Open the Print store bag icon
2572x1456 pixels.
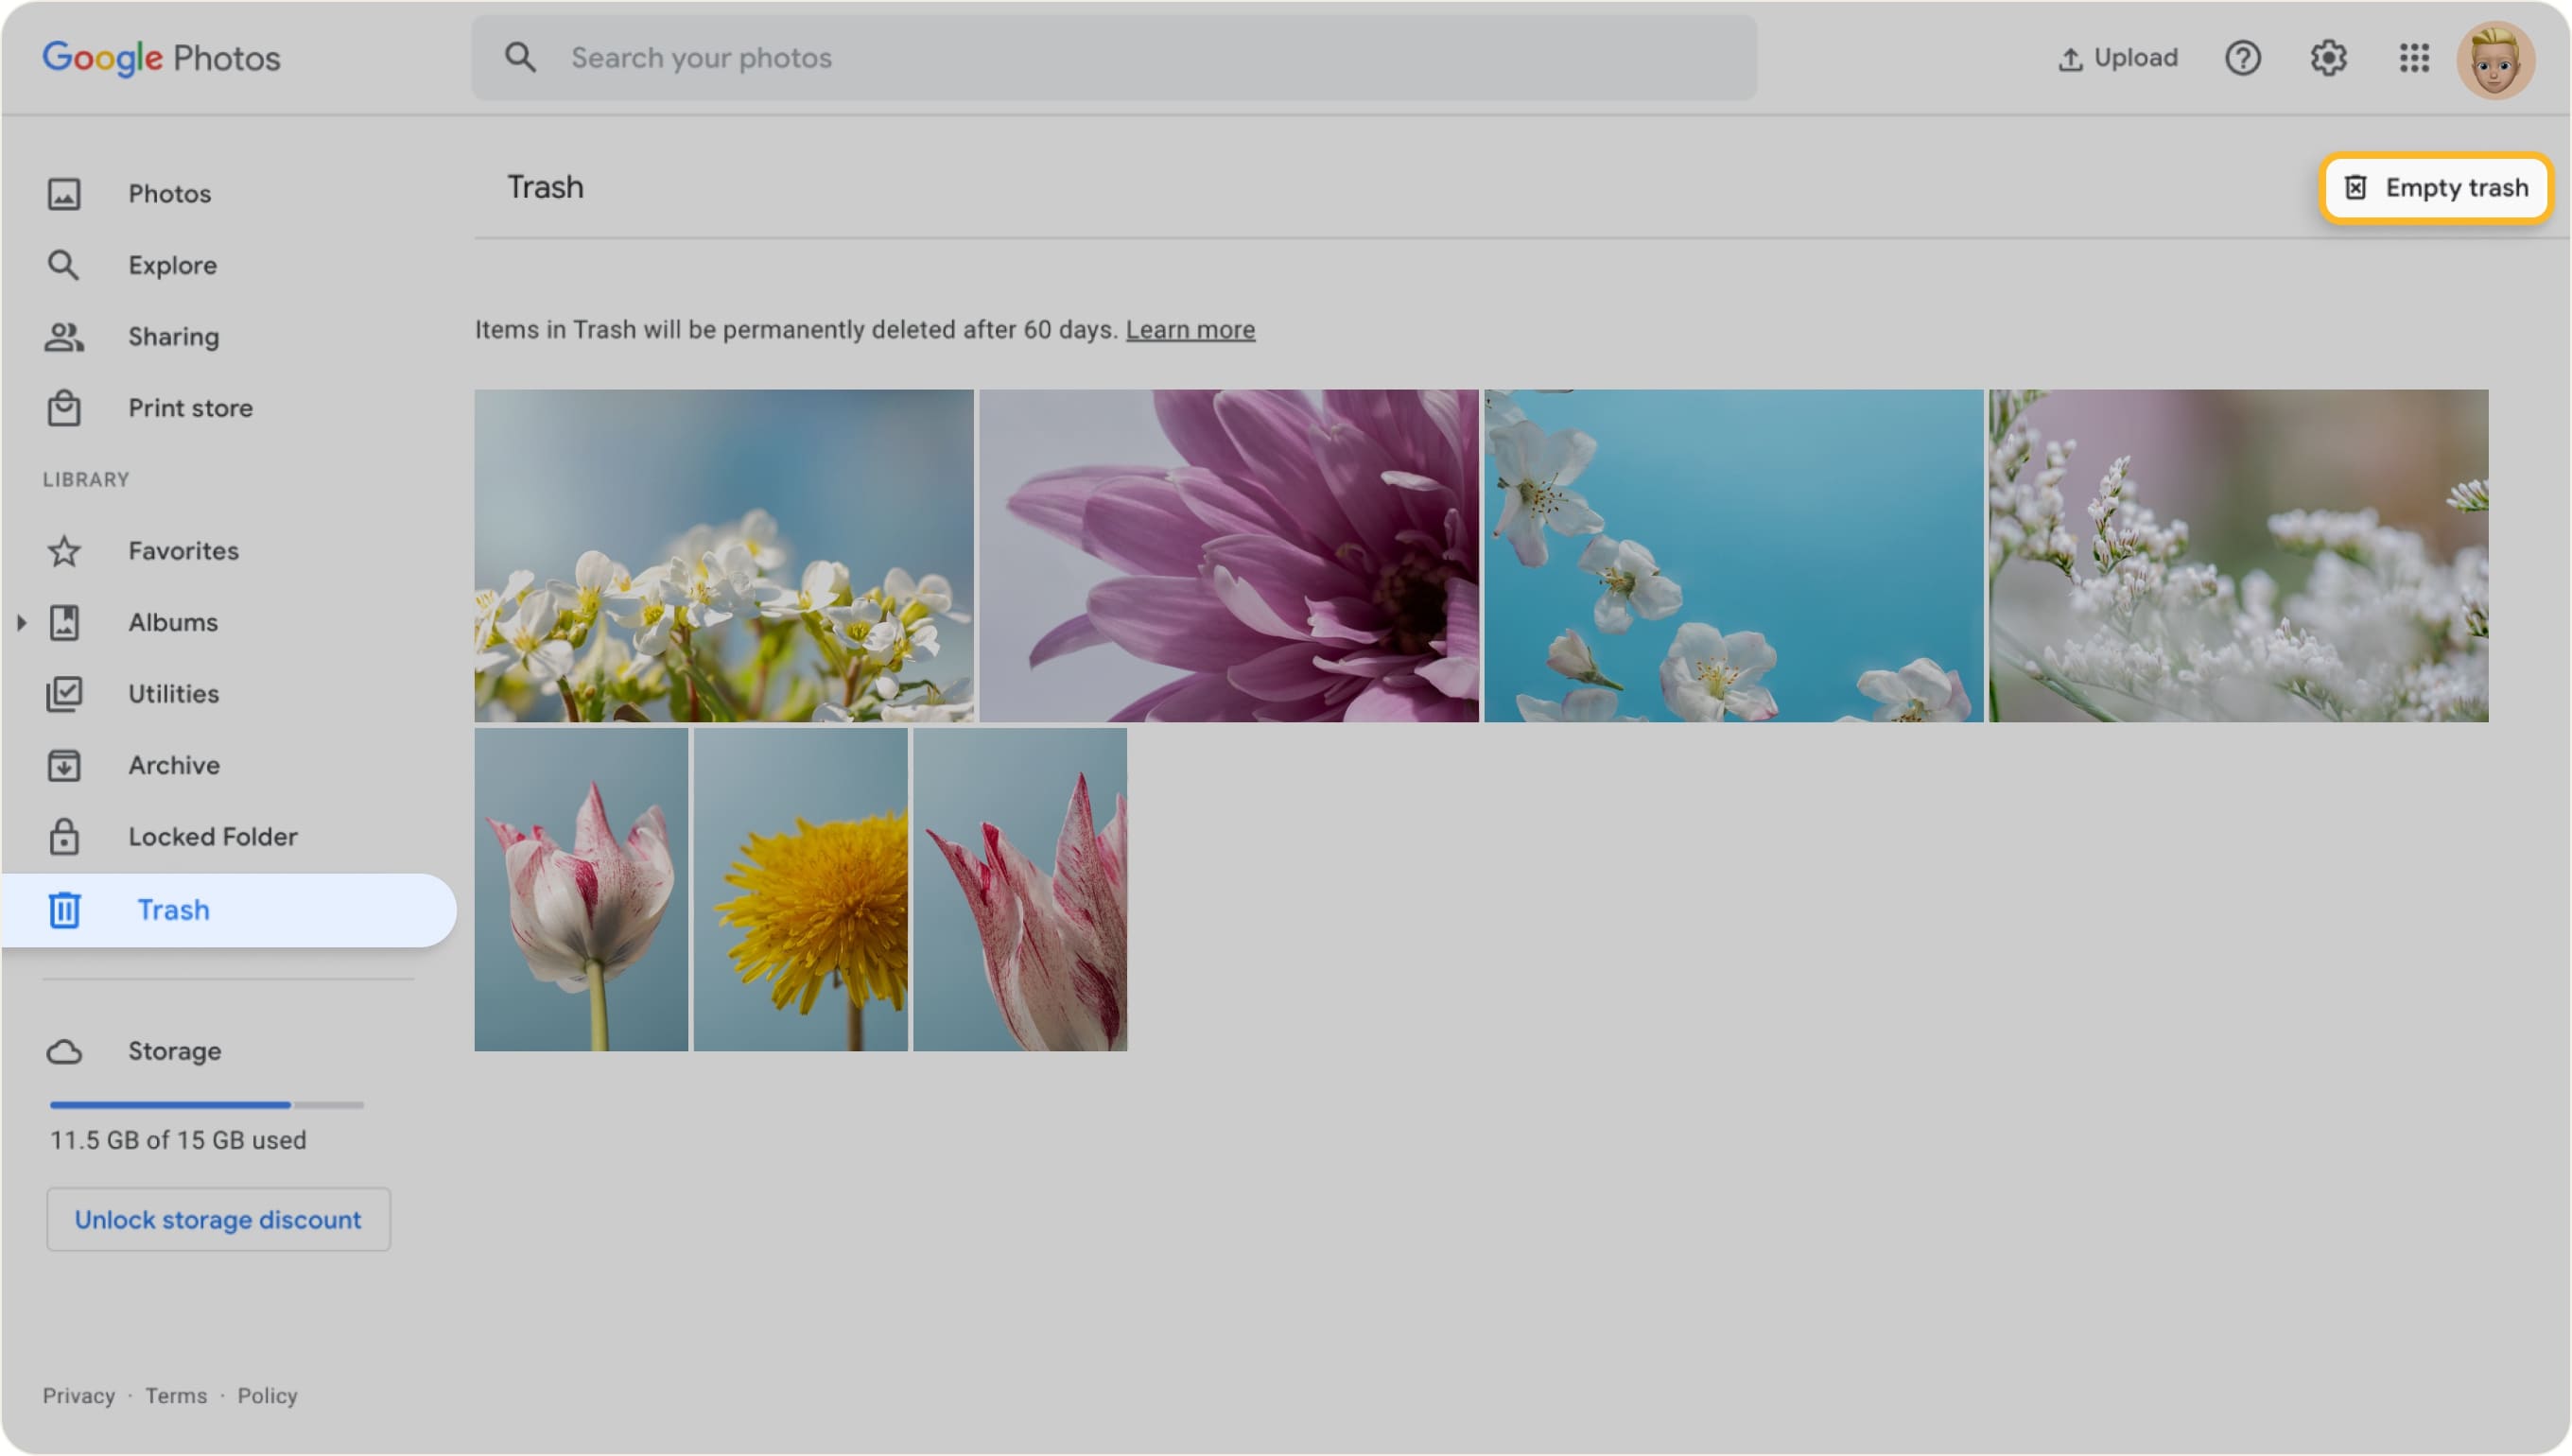(x=64, y=407)
